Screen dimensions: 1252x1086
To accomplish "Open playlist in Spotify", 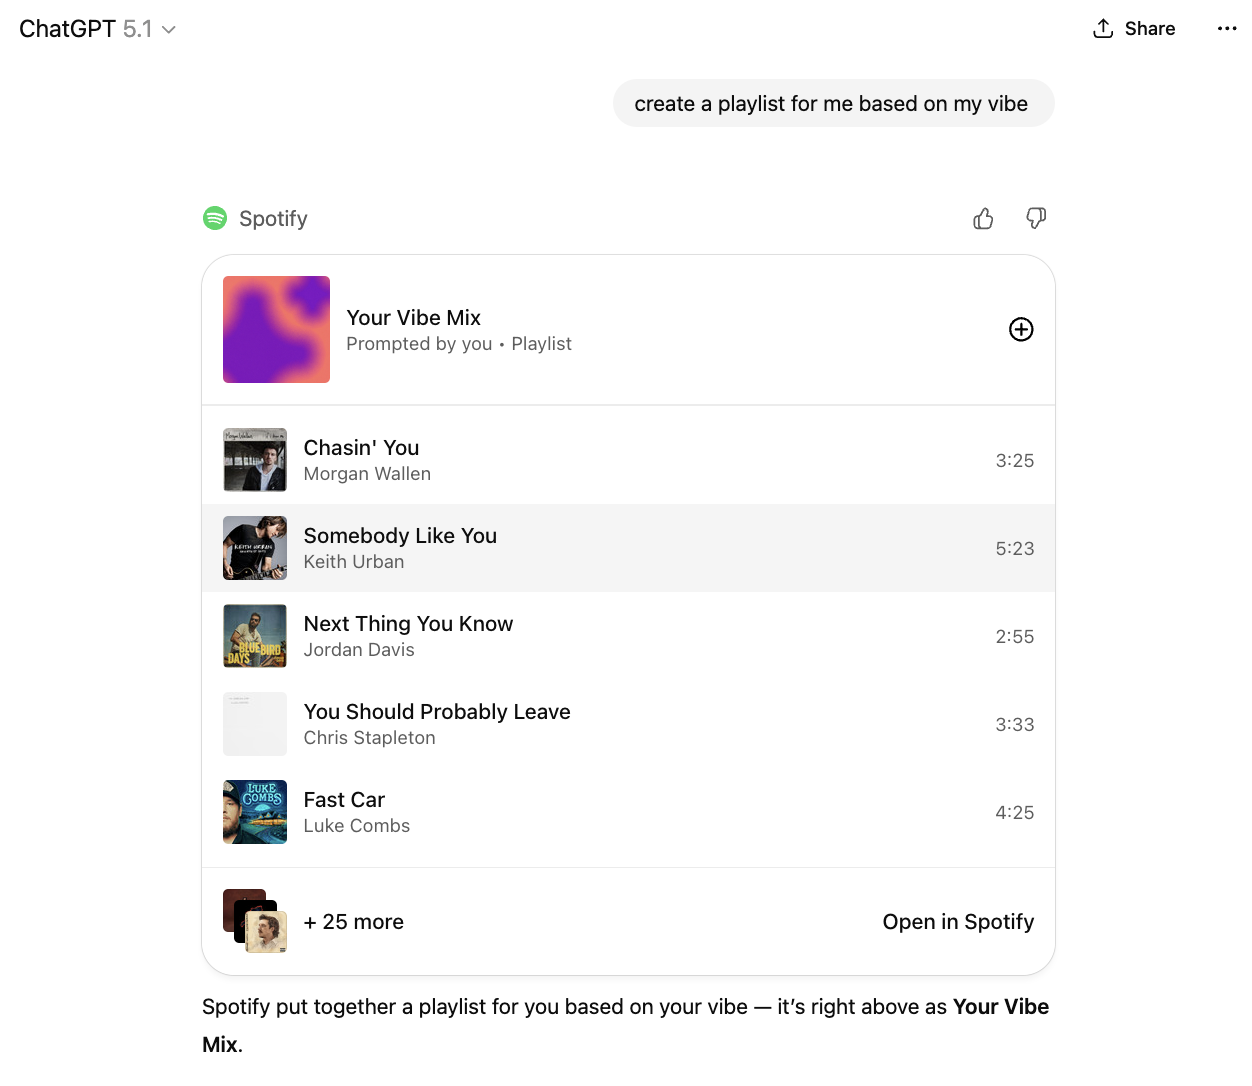I will [958, 921].
